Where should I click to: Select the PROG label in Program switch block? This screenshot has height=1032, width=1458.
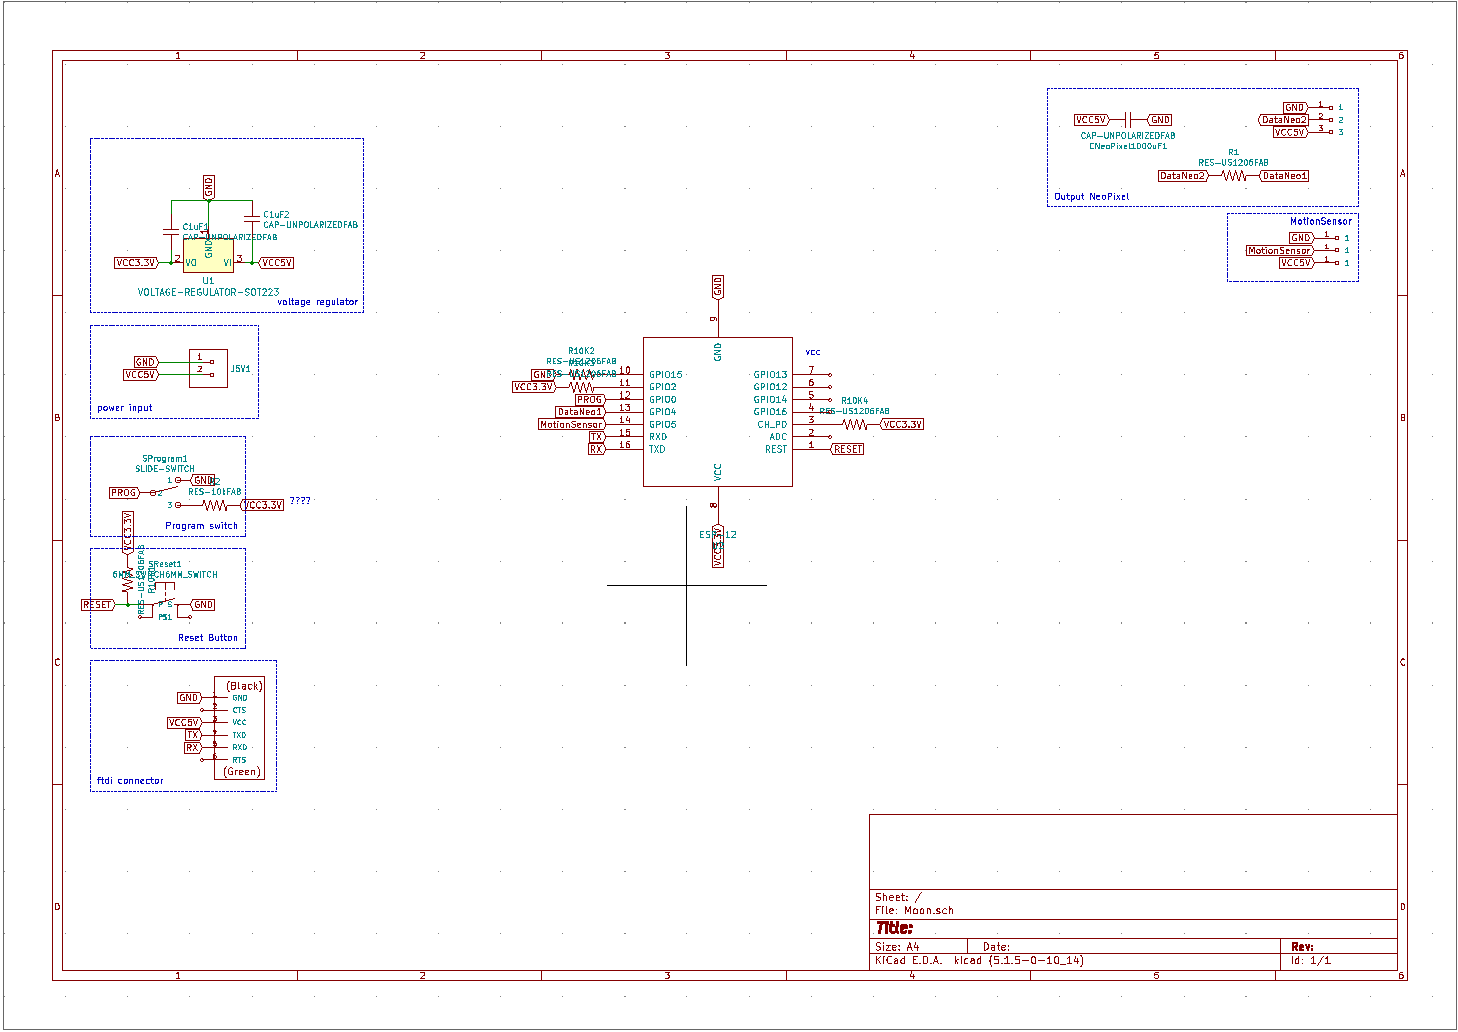pos(124,493)
